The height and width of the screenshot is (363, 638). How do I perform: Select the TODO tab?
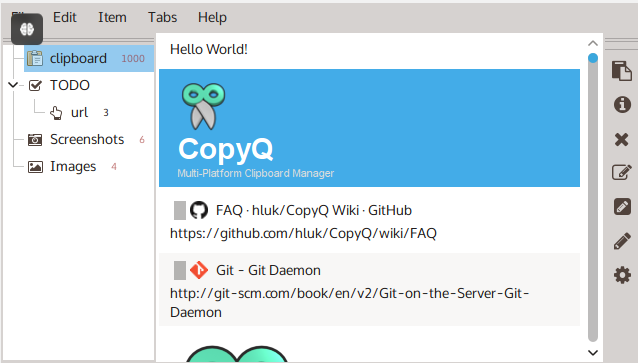pyautogui.click(x=70, y=85)
